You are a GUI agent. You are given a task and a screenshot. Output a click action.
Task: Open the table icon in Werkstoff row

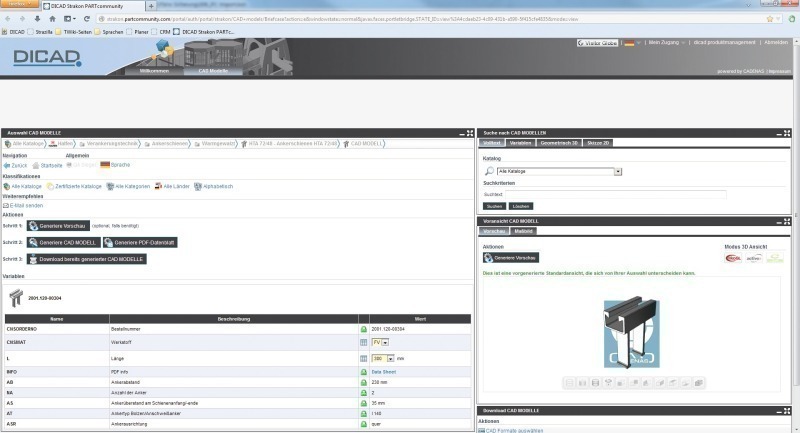tap(364, 343)
